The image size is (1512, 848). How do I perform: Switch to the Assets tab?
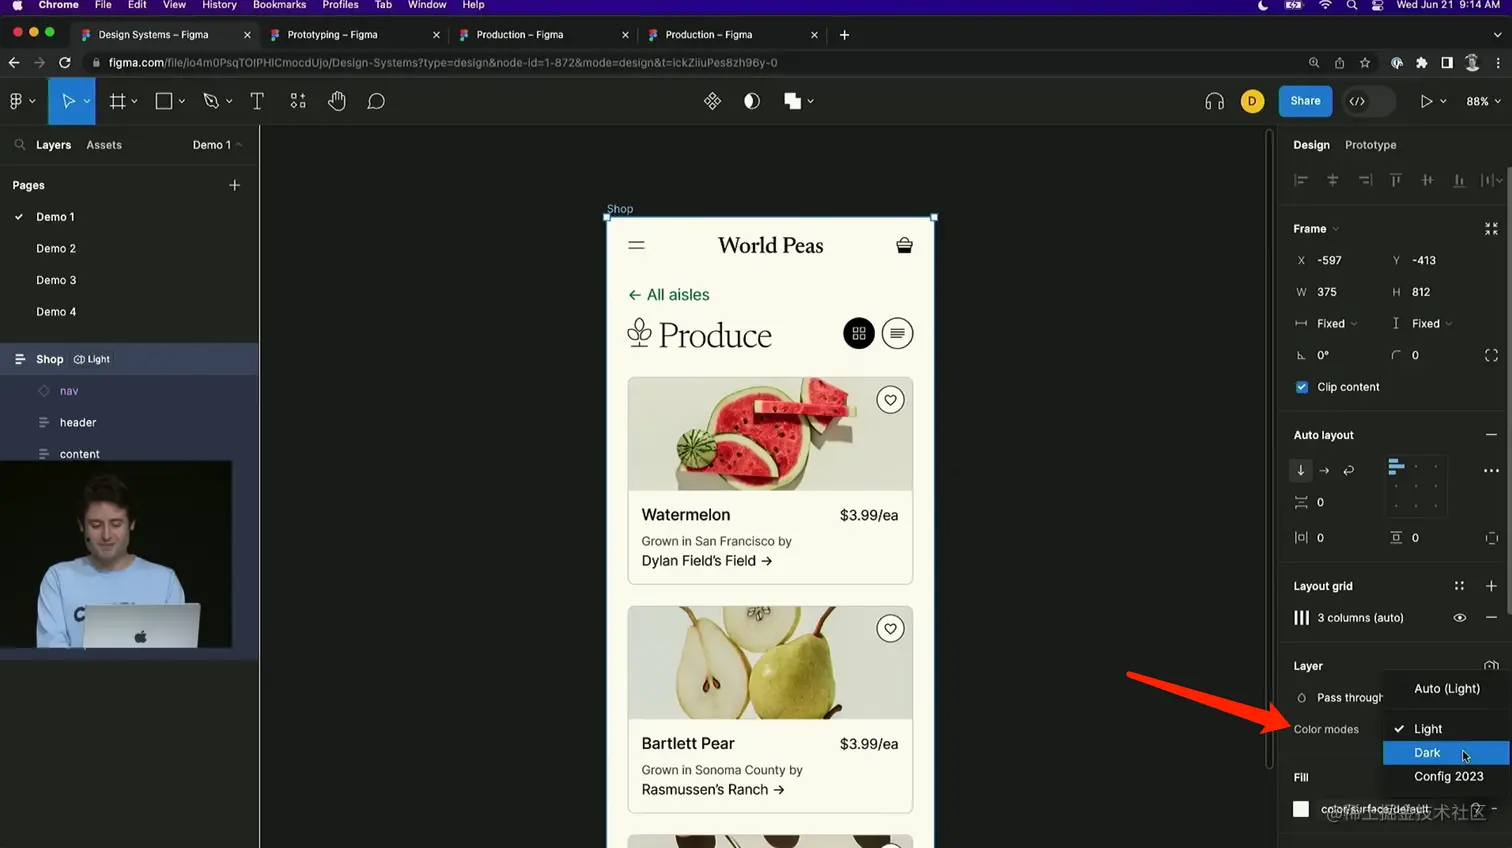(104, 145)
